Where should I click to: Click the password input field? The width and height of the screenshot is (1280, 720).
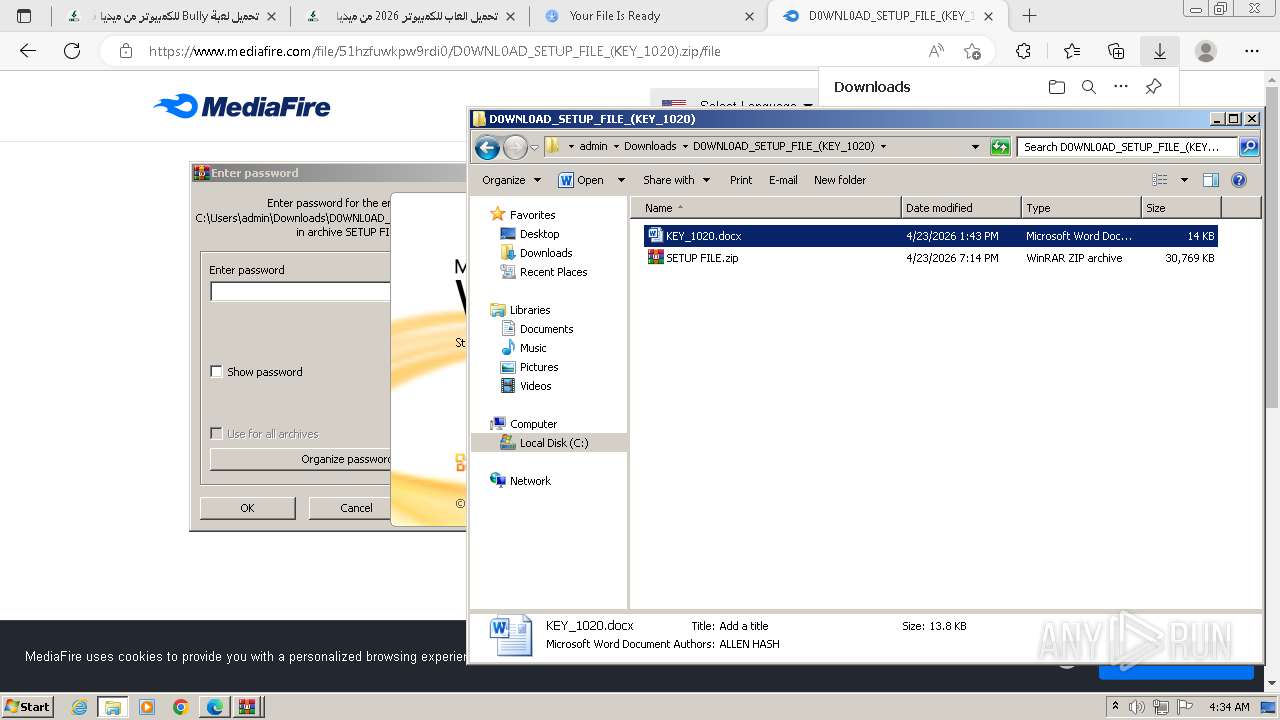[x=300, y=291]
